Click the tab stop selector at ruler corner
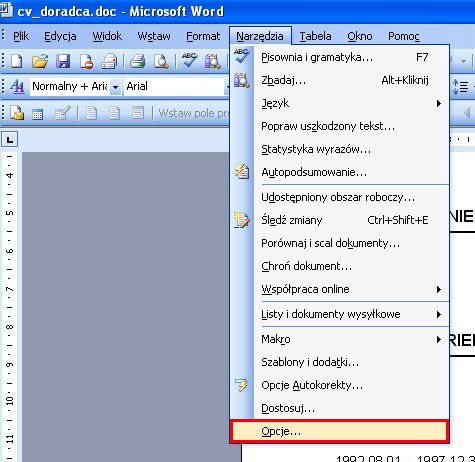Screen dimensions: 475x462 (x=10, y=139)
